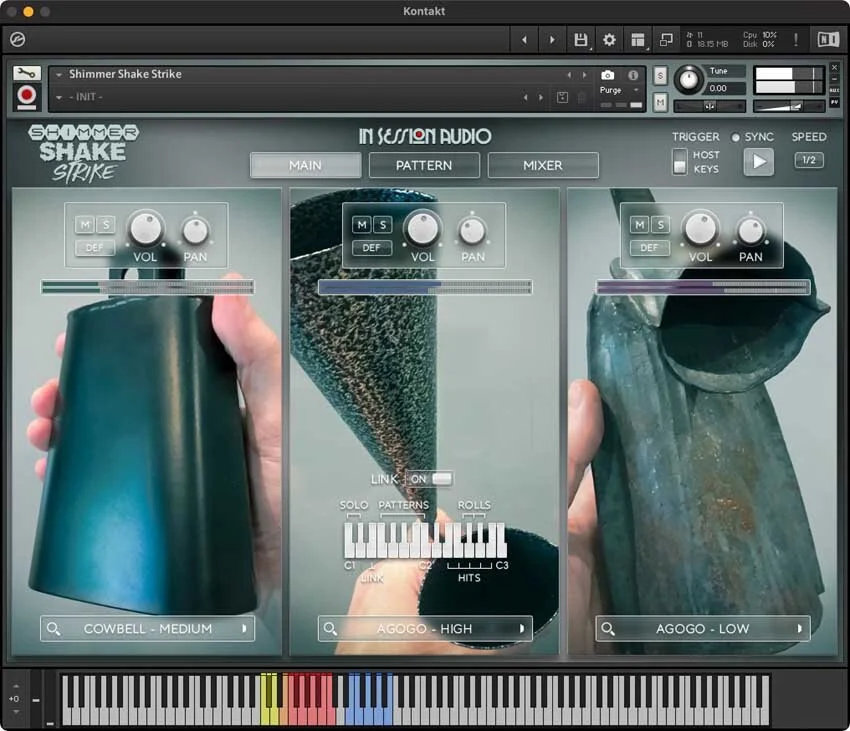Switch to the MAIN tab
Screen dimensions: 850x731
(305, 165)
